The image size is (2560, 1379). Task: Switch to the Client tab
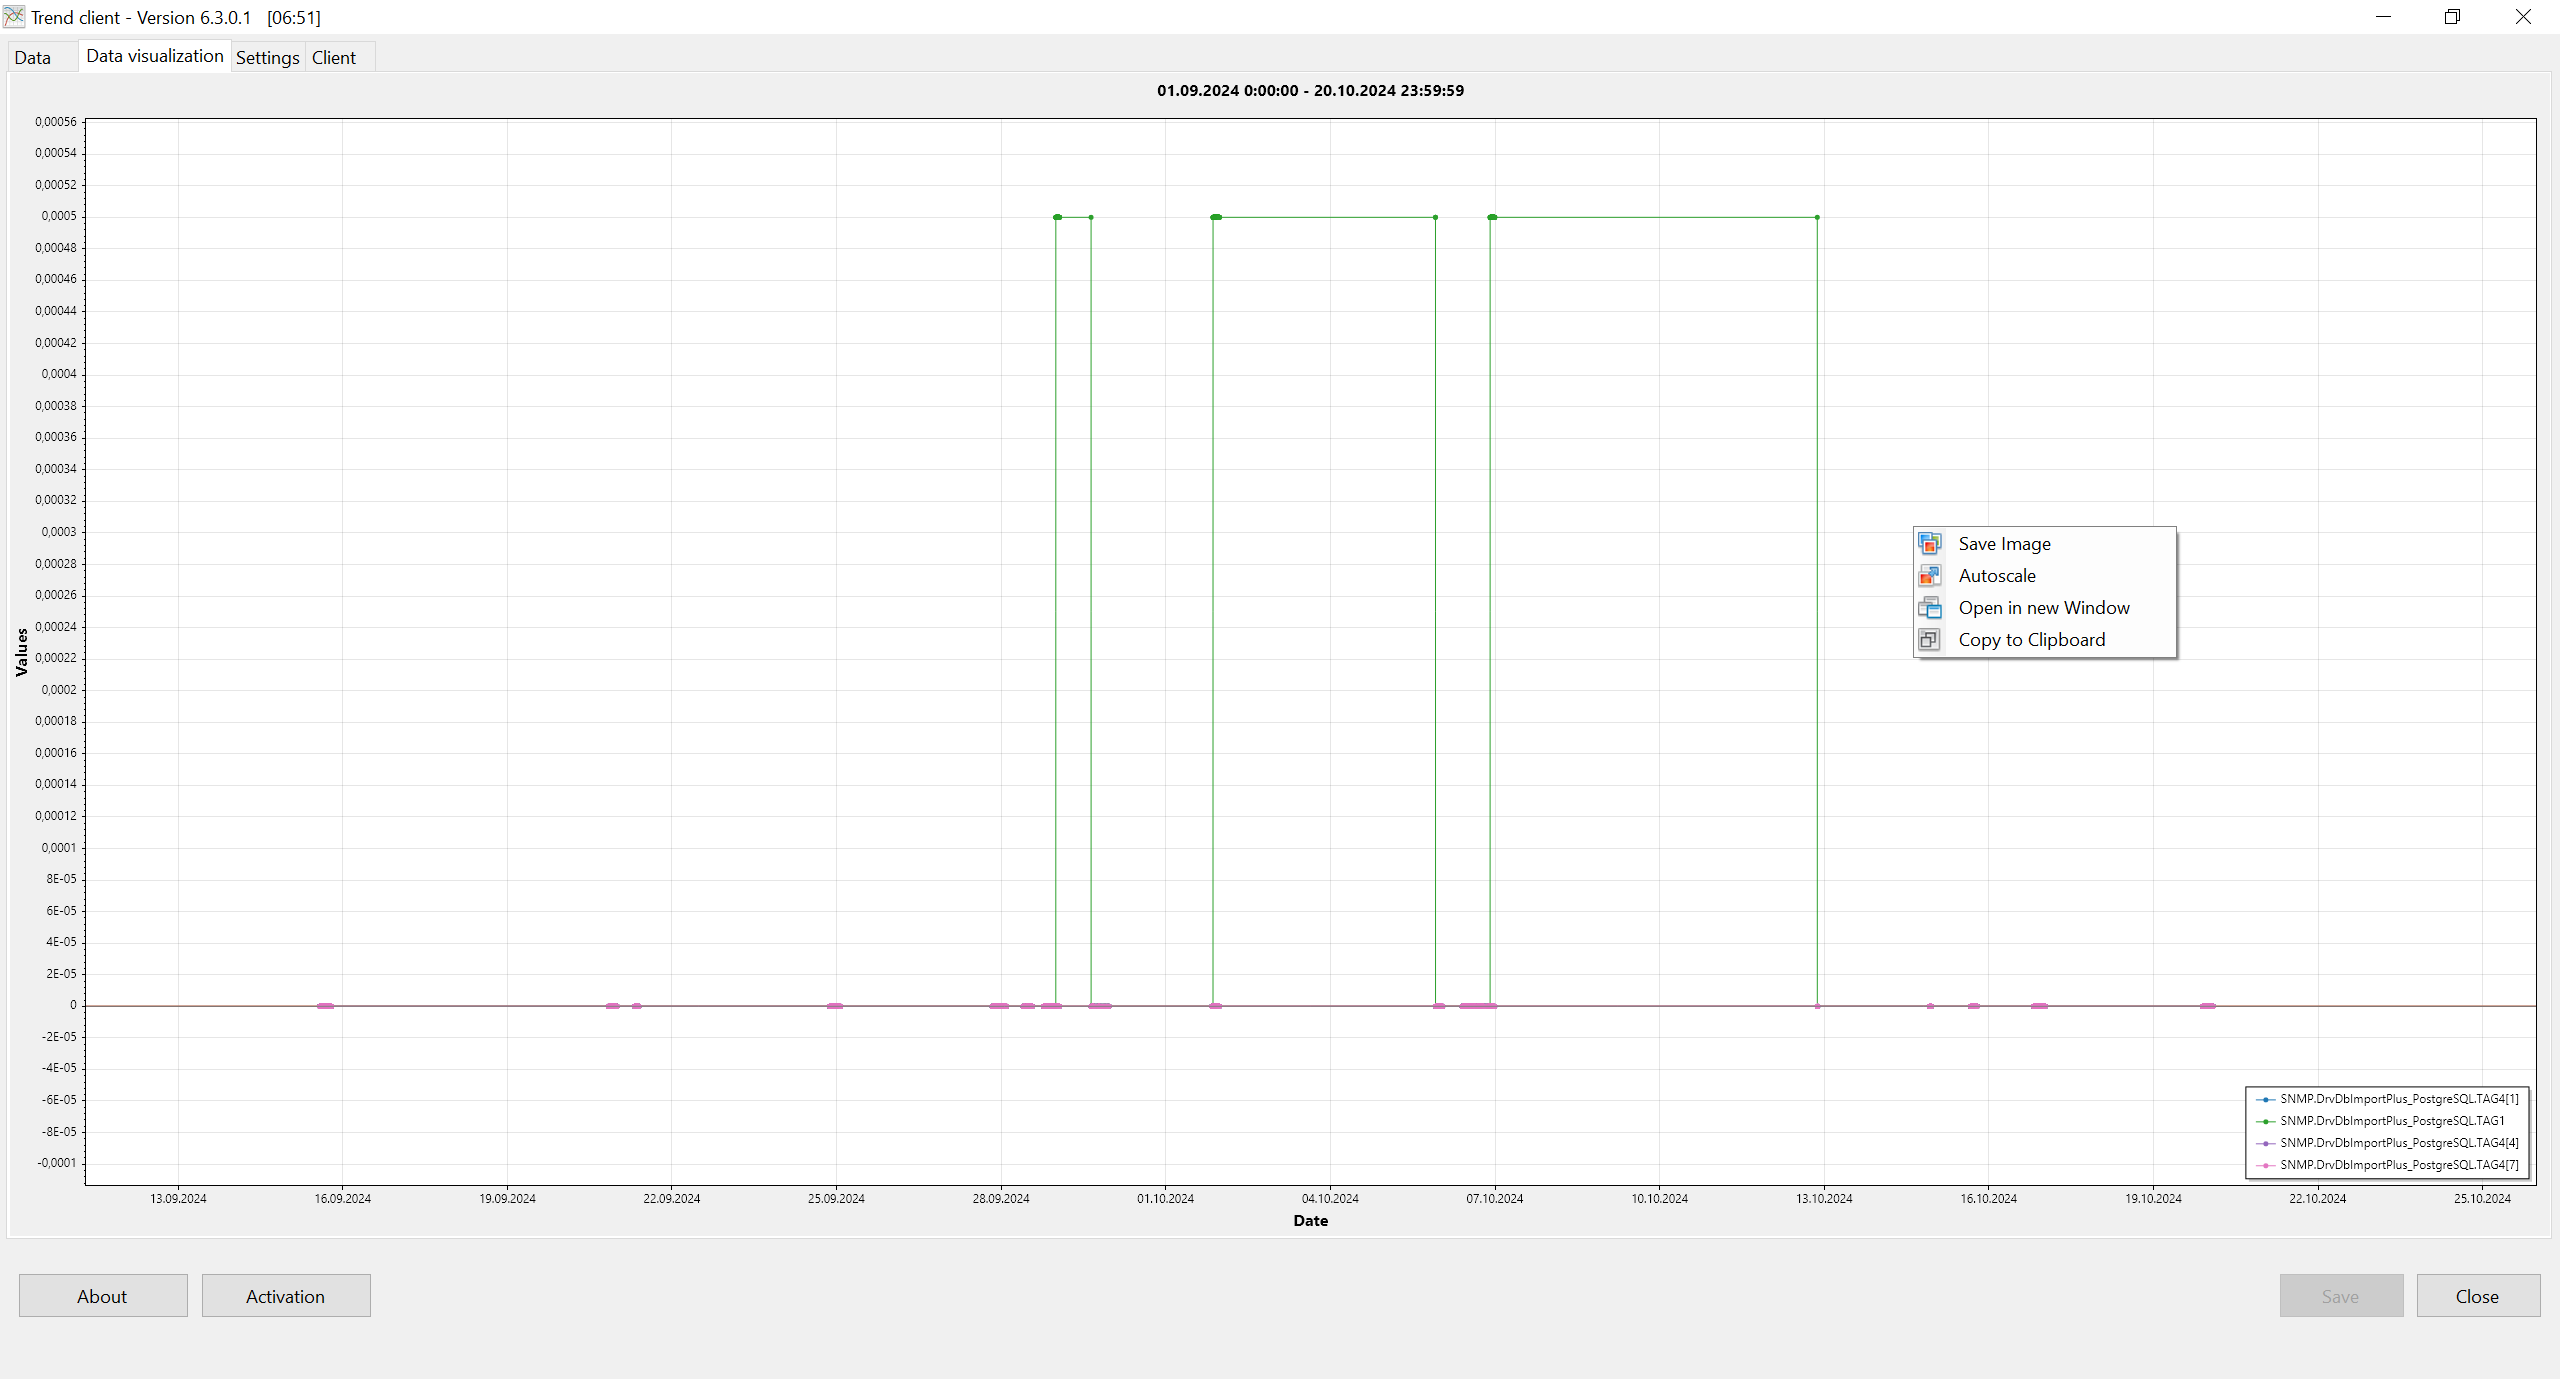333,57
